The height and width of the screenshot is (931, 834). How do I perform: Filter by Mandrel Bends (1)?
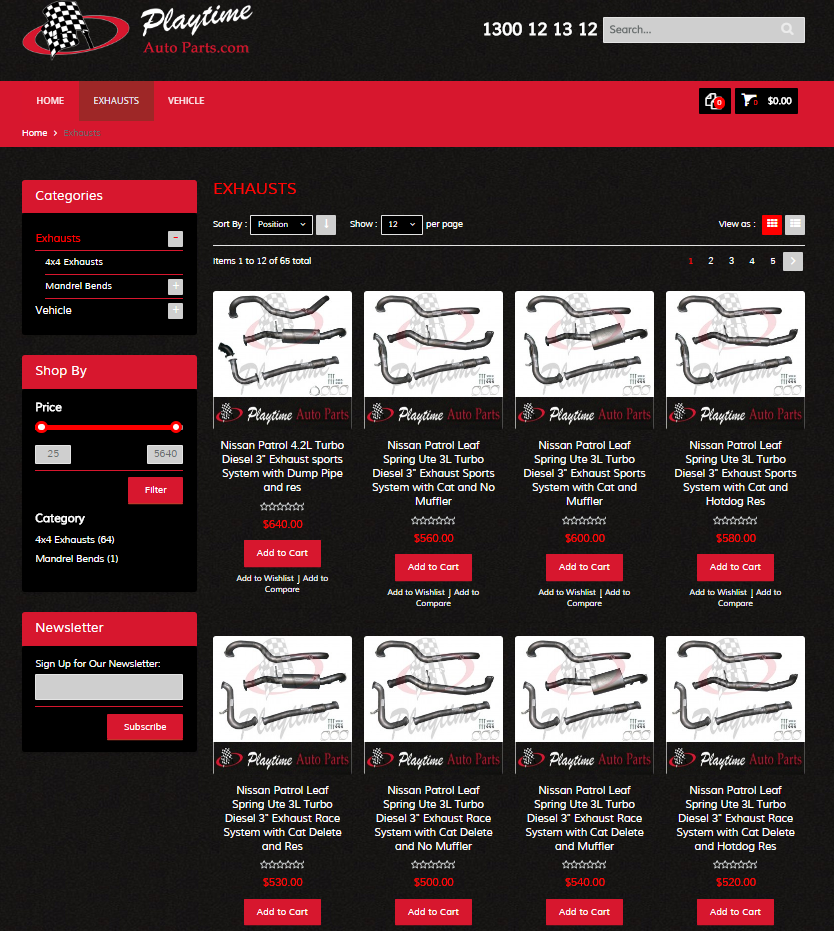(77, 559)
